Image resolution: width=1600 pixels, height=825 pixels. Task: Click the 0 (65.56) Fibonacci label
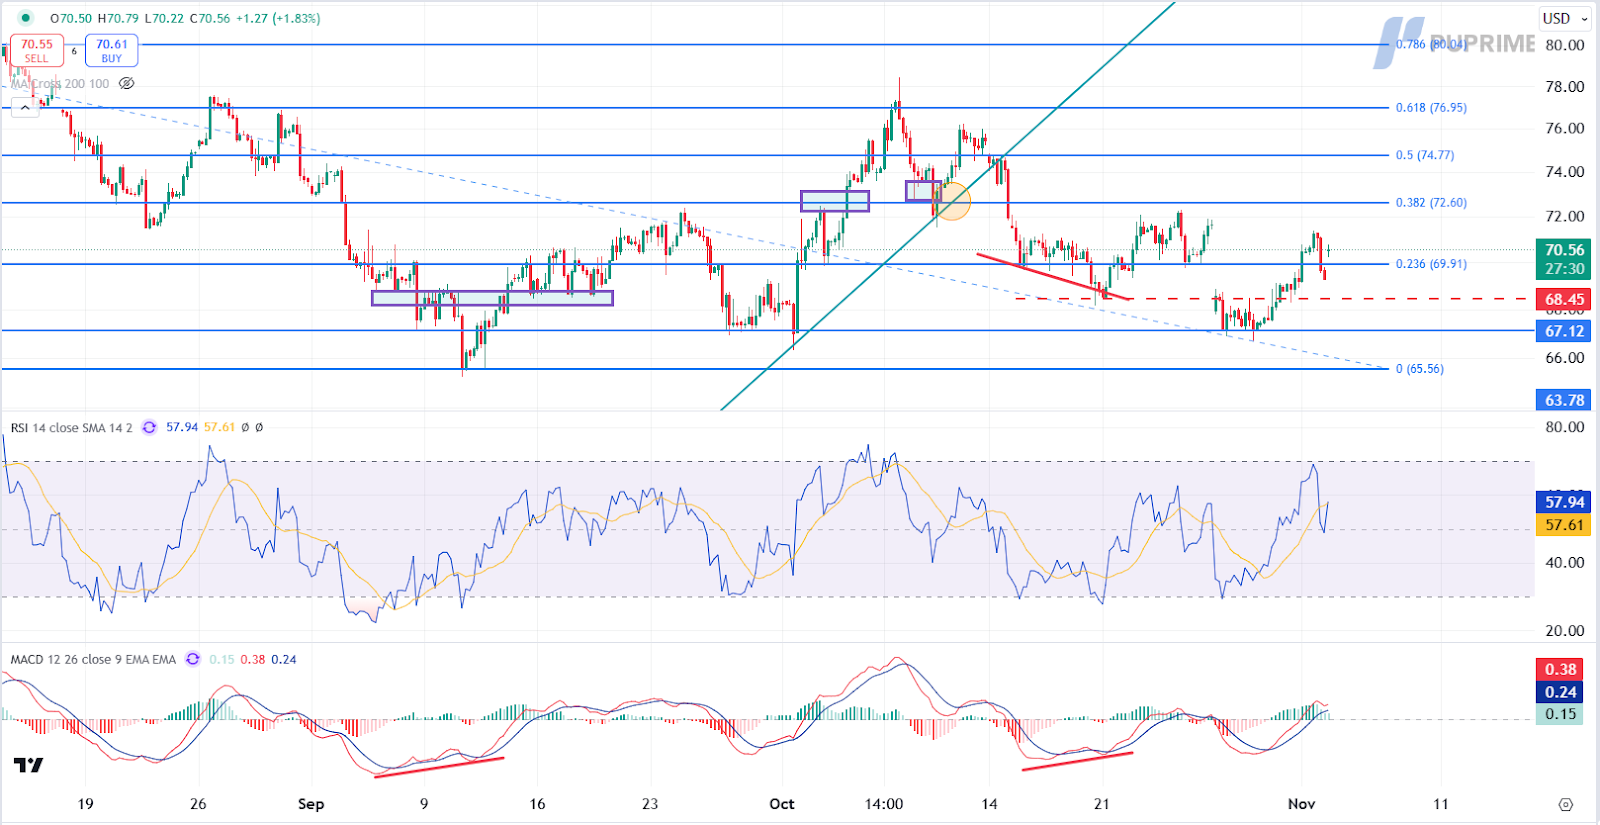tap(1420, 369)
